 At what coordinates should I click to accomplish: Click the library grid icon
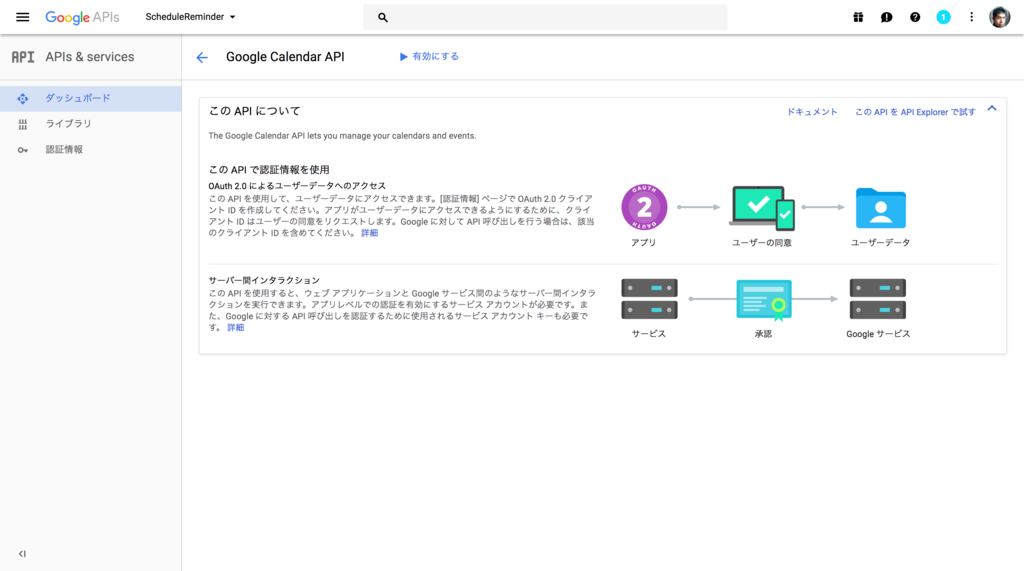point(23,124)
